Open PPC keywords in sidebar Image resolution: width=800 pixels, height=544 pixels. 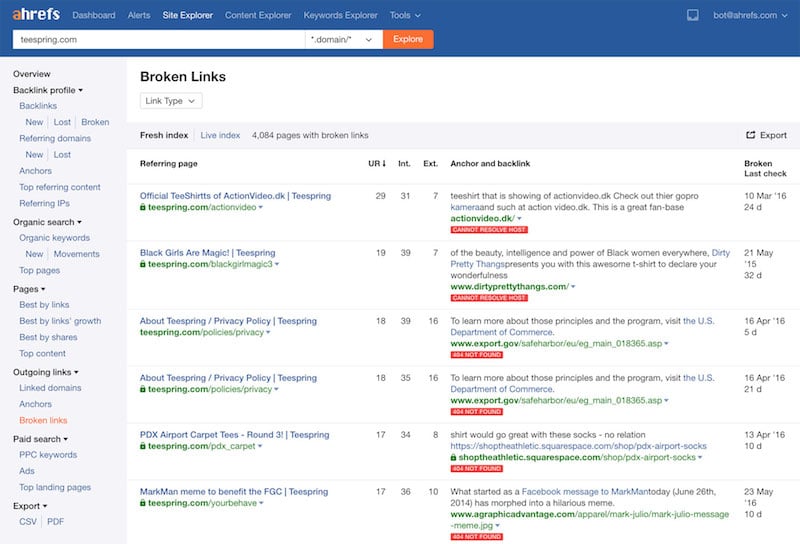pos(48,455)
